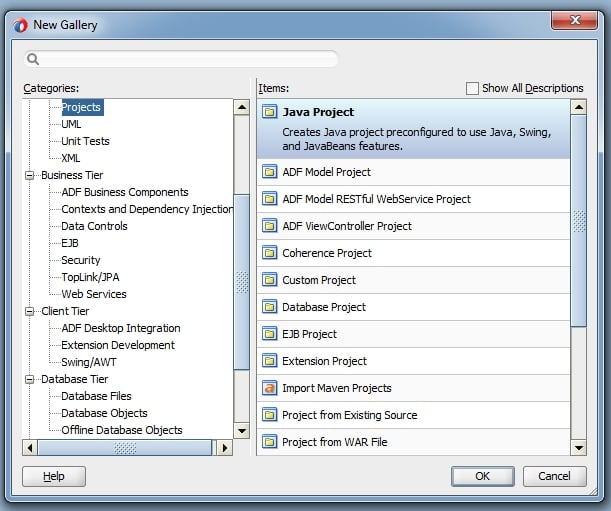
Task: Select the Database Files category
Action: point(96,396)
